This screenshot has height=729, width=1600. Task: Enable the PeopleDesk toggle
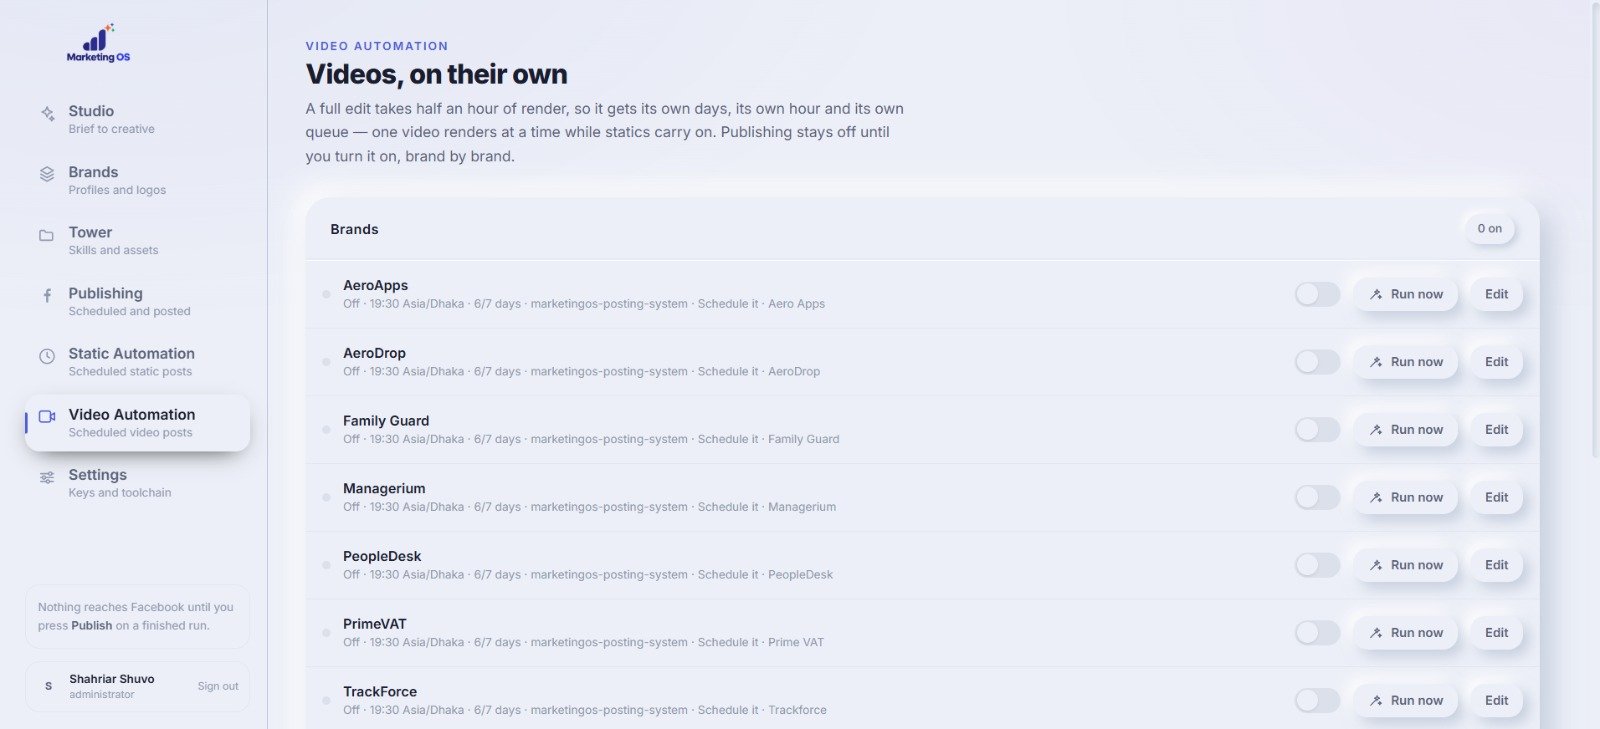click(x=1317, y=565)
